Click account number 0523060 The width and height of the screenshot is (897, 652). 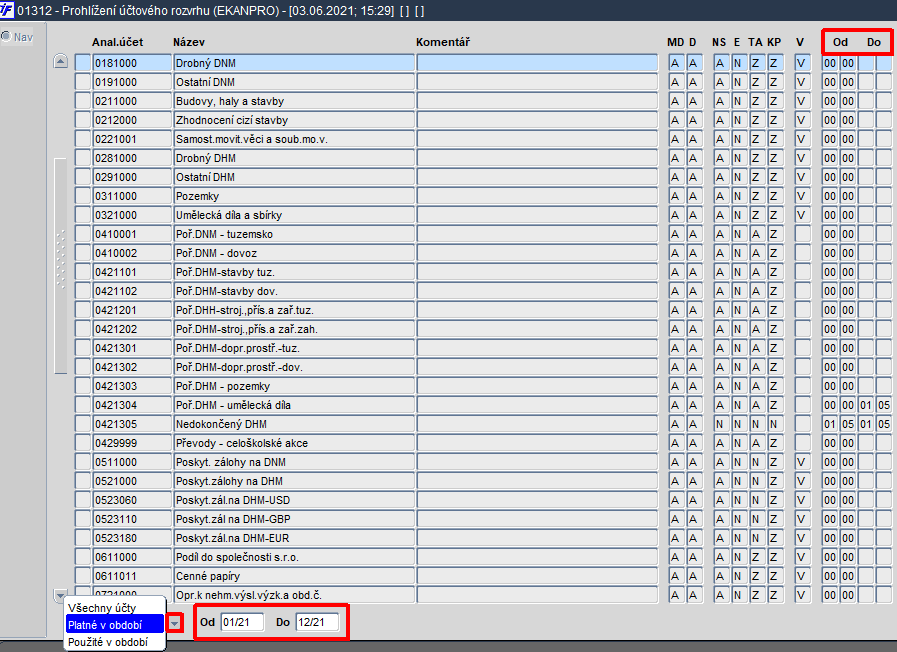coord(132,500)
